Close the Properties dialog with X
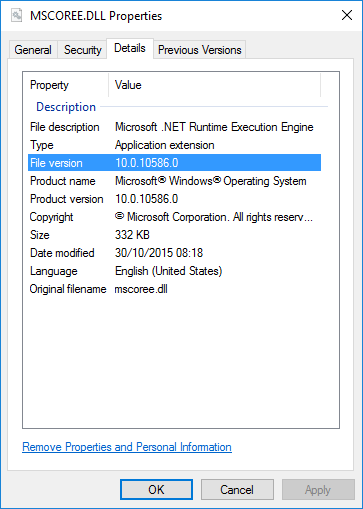This screenshot has width=363, height=509. (347, 15)
